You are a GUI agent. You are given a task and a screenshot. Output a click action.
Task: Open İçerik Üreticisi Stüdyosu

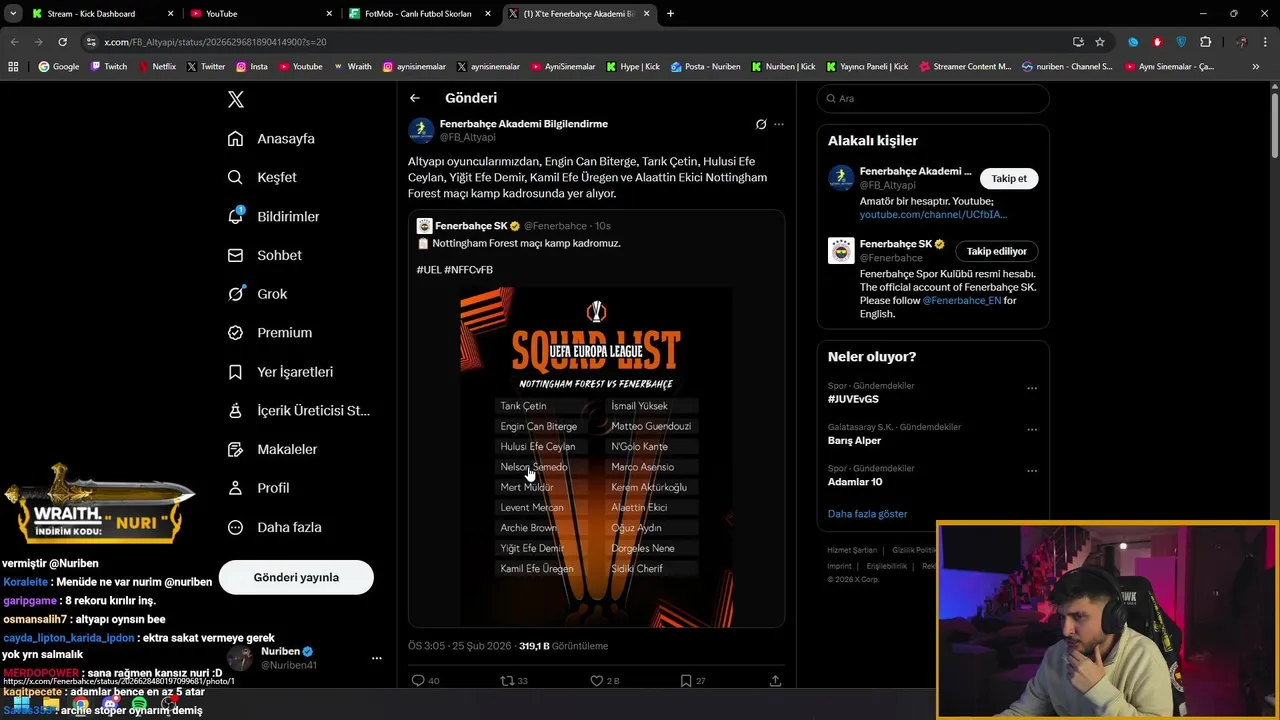coord(298,410)
